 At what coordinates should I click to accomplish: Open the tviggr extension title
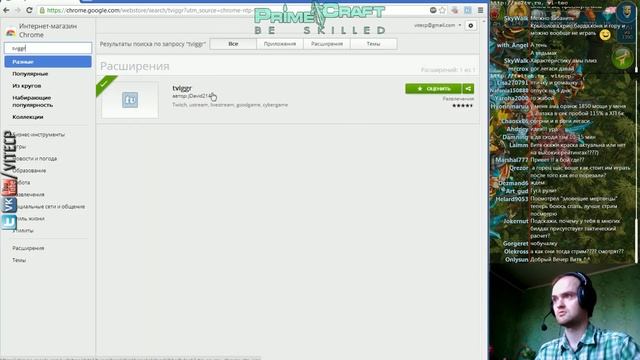tap(182, 88)
